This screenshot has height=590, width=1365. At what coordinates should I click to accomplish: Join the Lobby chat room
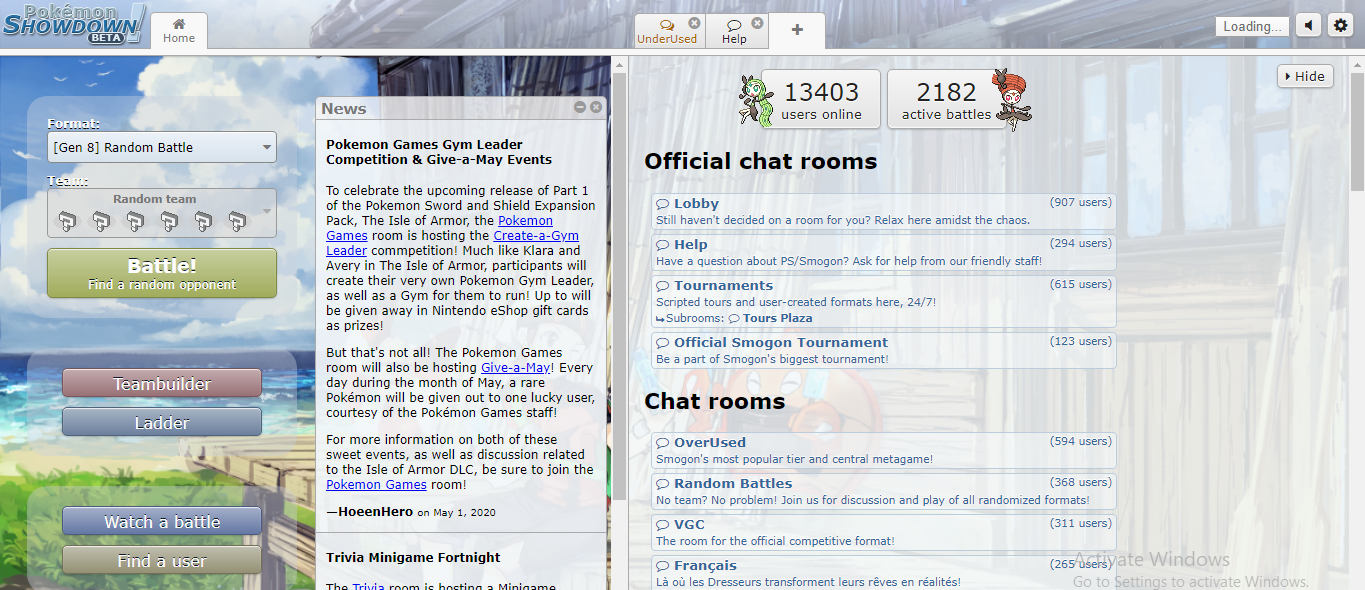point(884,211)
